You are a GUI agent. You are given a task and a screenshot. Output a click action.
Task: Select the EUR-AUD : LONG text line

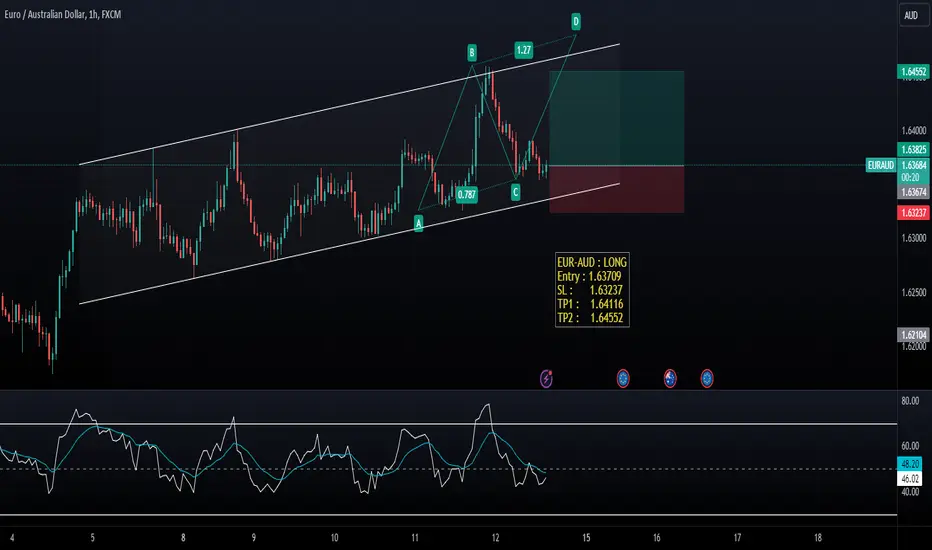click(592, 262)
